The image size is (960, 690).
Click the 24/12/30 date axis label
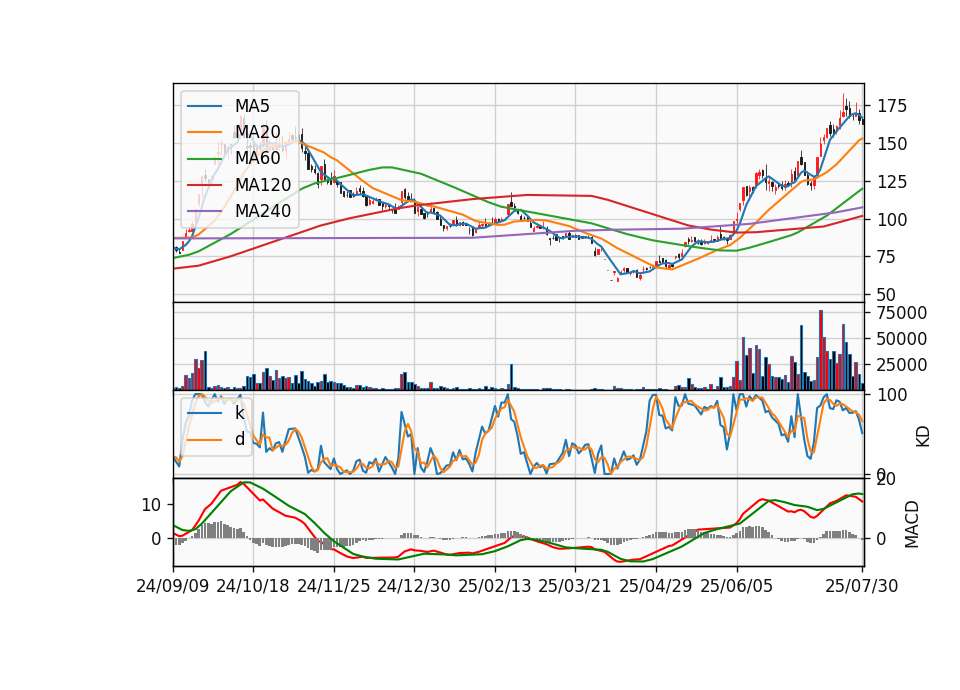tap(414, 586)
